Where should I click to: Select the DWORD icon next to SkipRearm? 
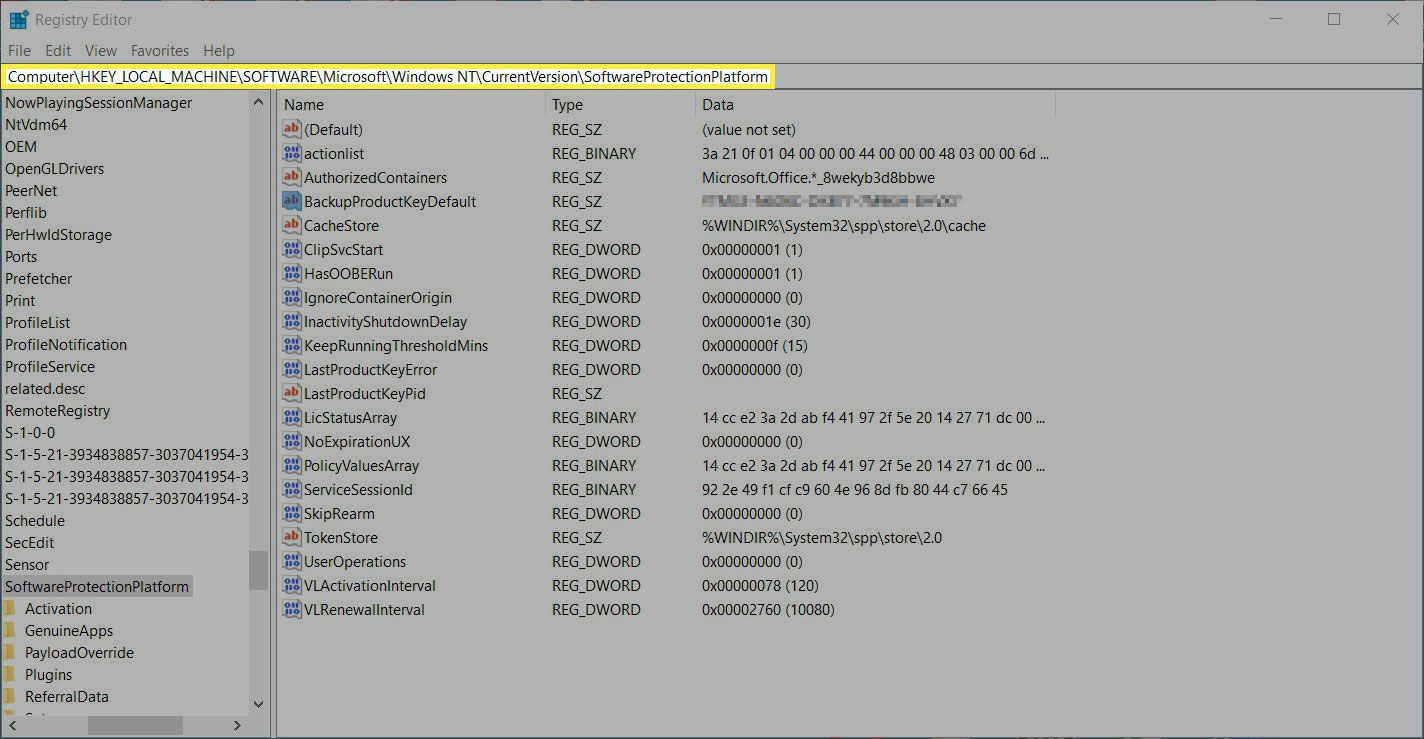click(x=291, y=513)
